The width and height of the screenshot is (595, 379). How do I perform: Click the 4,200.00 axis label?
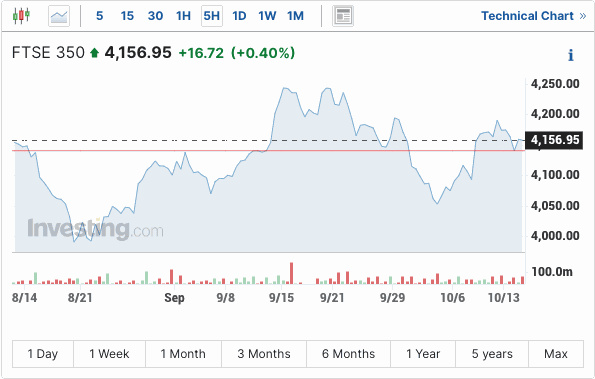tap(555, 114)
